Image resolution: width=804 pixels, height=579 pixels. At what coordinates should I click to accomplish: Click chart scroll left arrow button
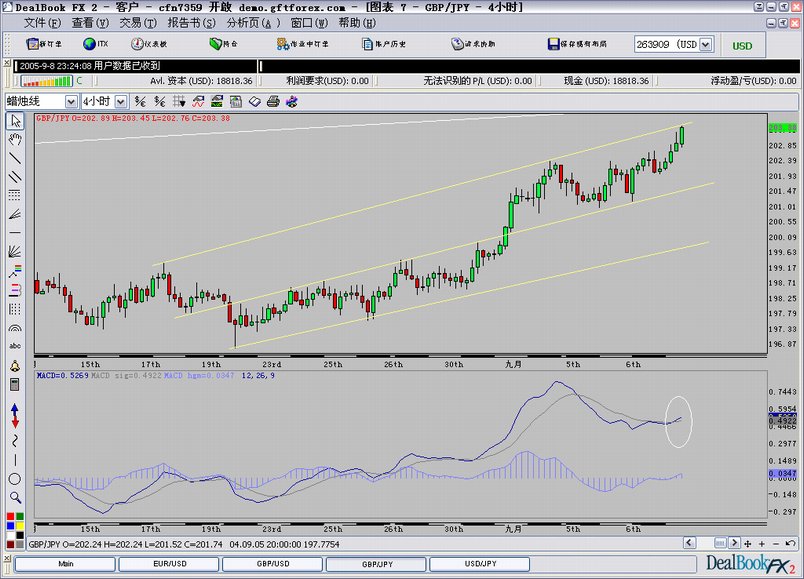pos(689,543)
